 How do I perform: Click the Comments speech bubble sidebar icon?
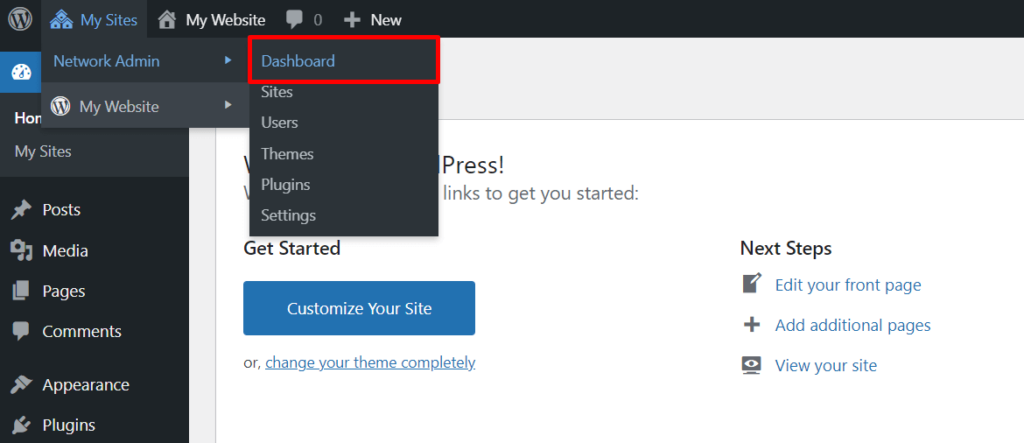point(22,331)
